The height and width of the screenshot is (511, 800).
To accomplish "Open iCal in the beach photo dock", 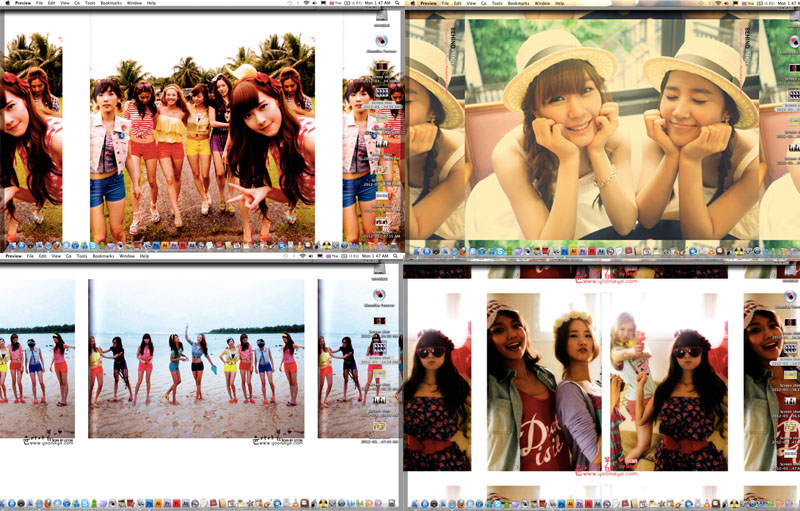I will (232, 503).
